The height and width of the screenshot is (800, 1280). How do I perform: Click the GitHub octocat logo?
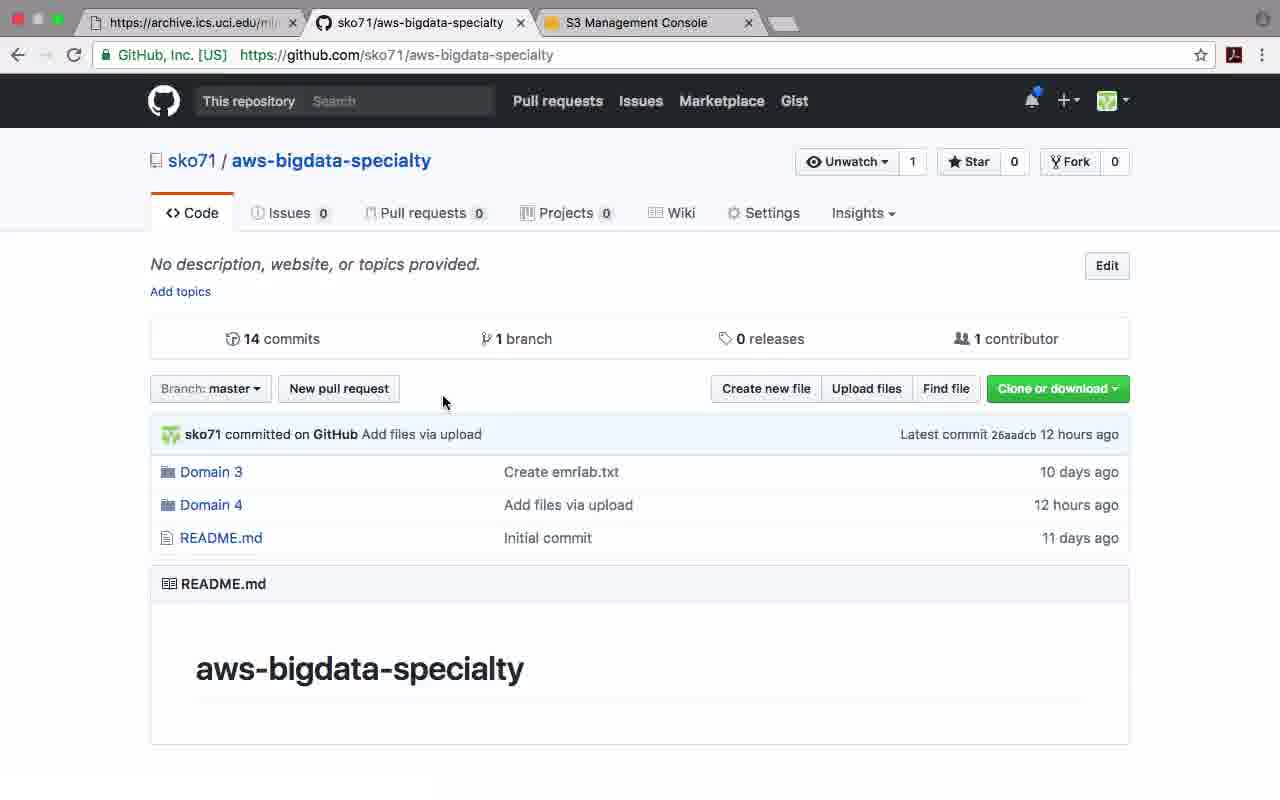(x=164, y=101)
